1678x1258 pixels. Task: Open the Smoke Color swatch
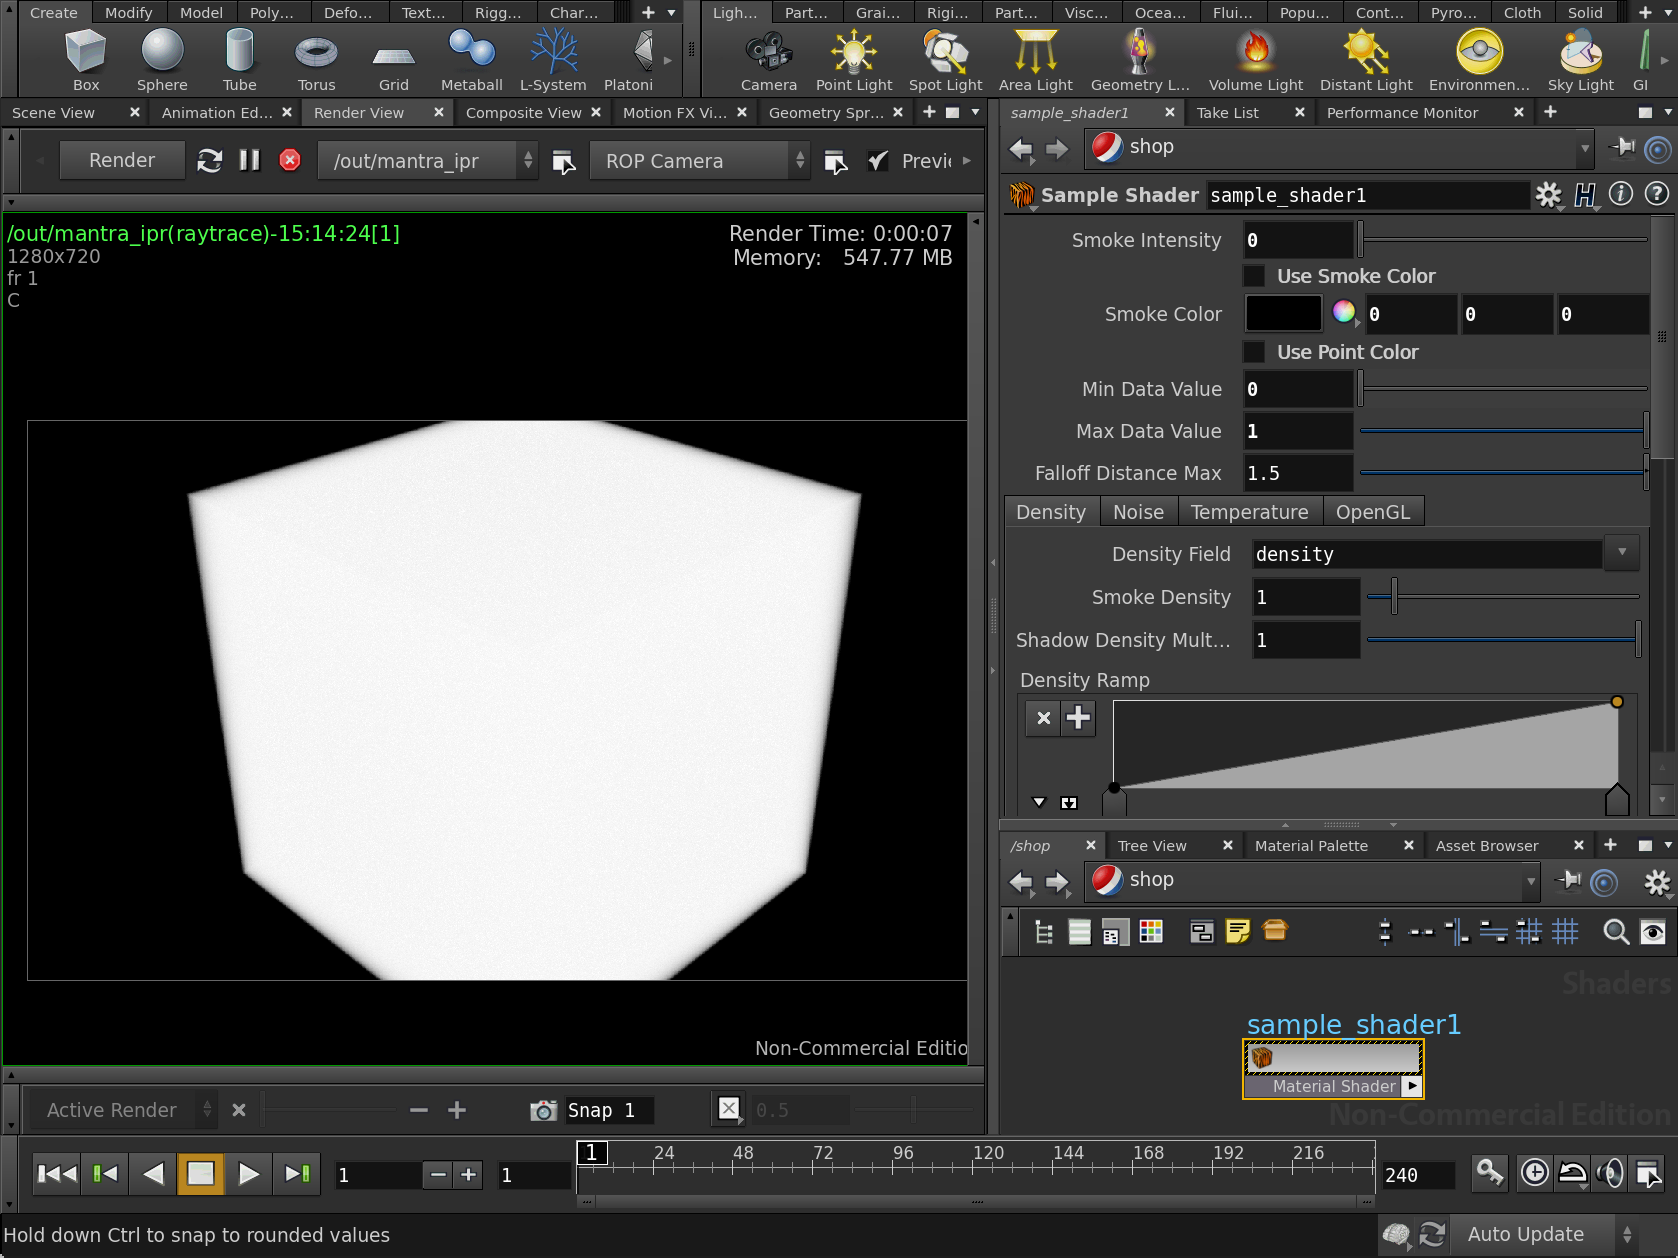point(1283,314)
